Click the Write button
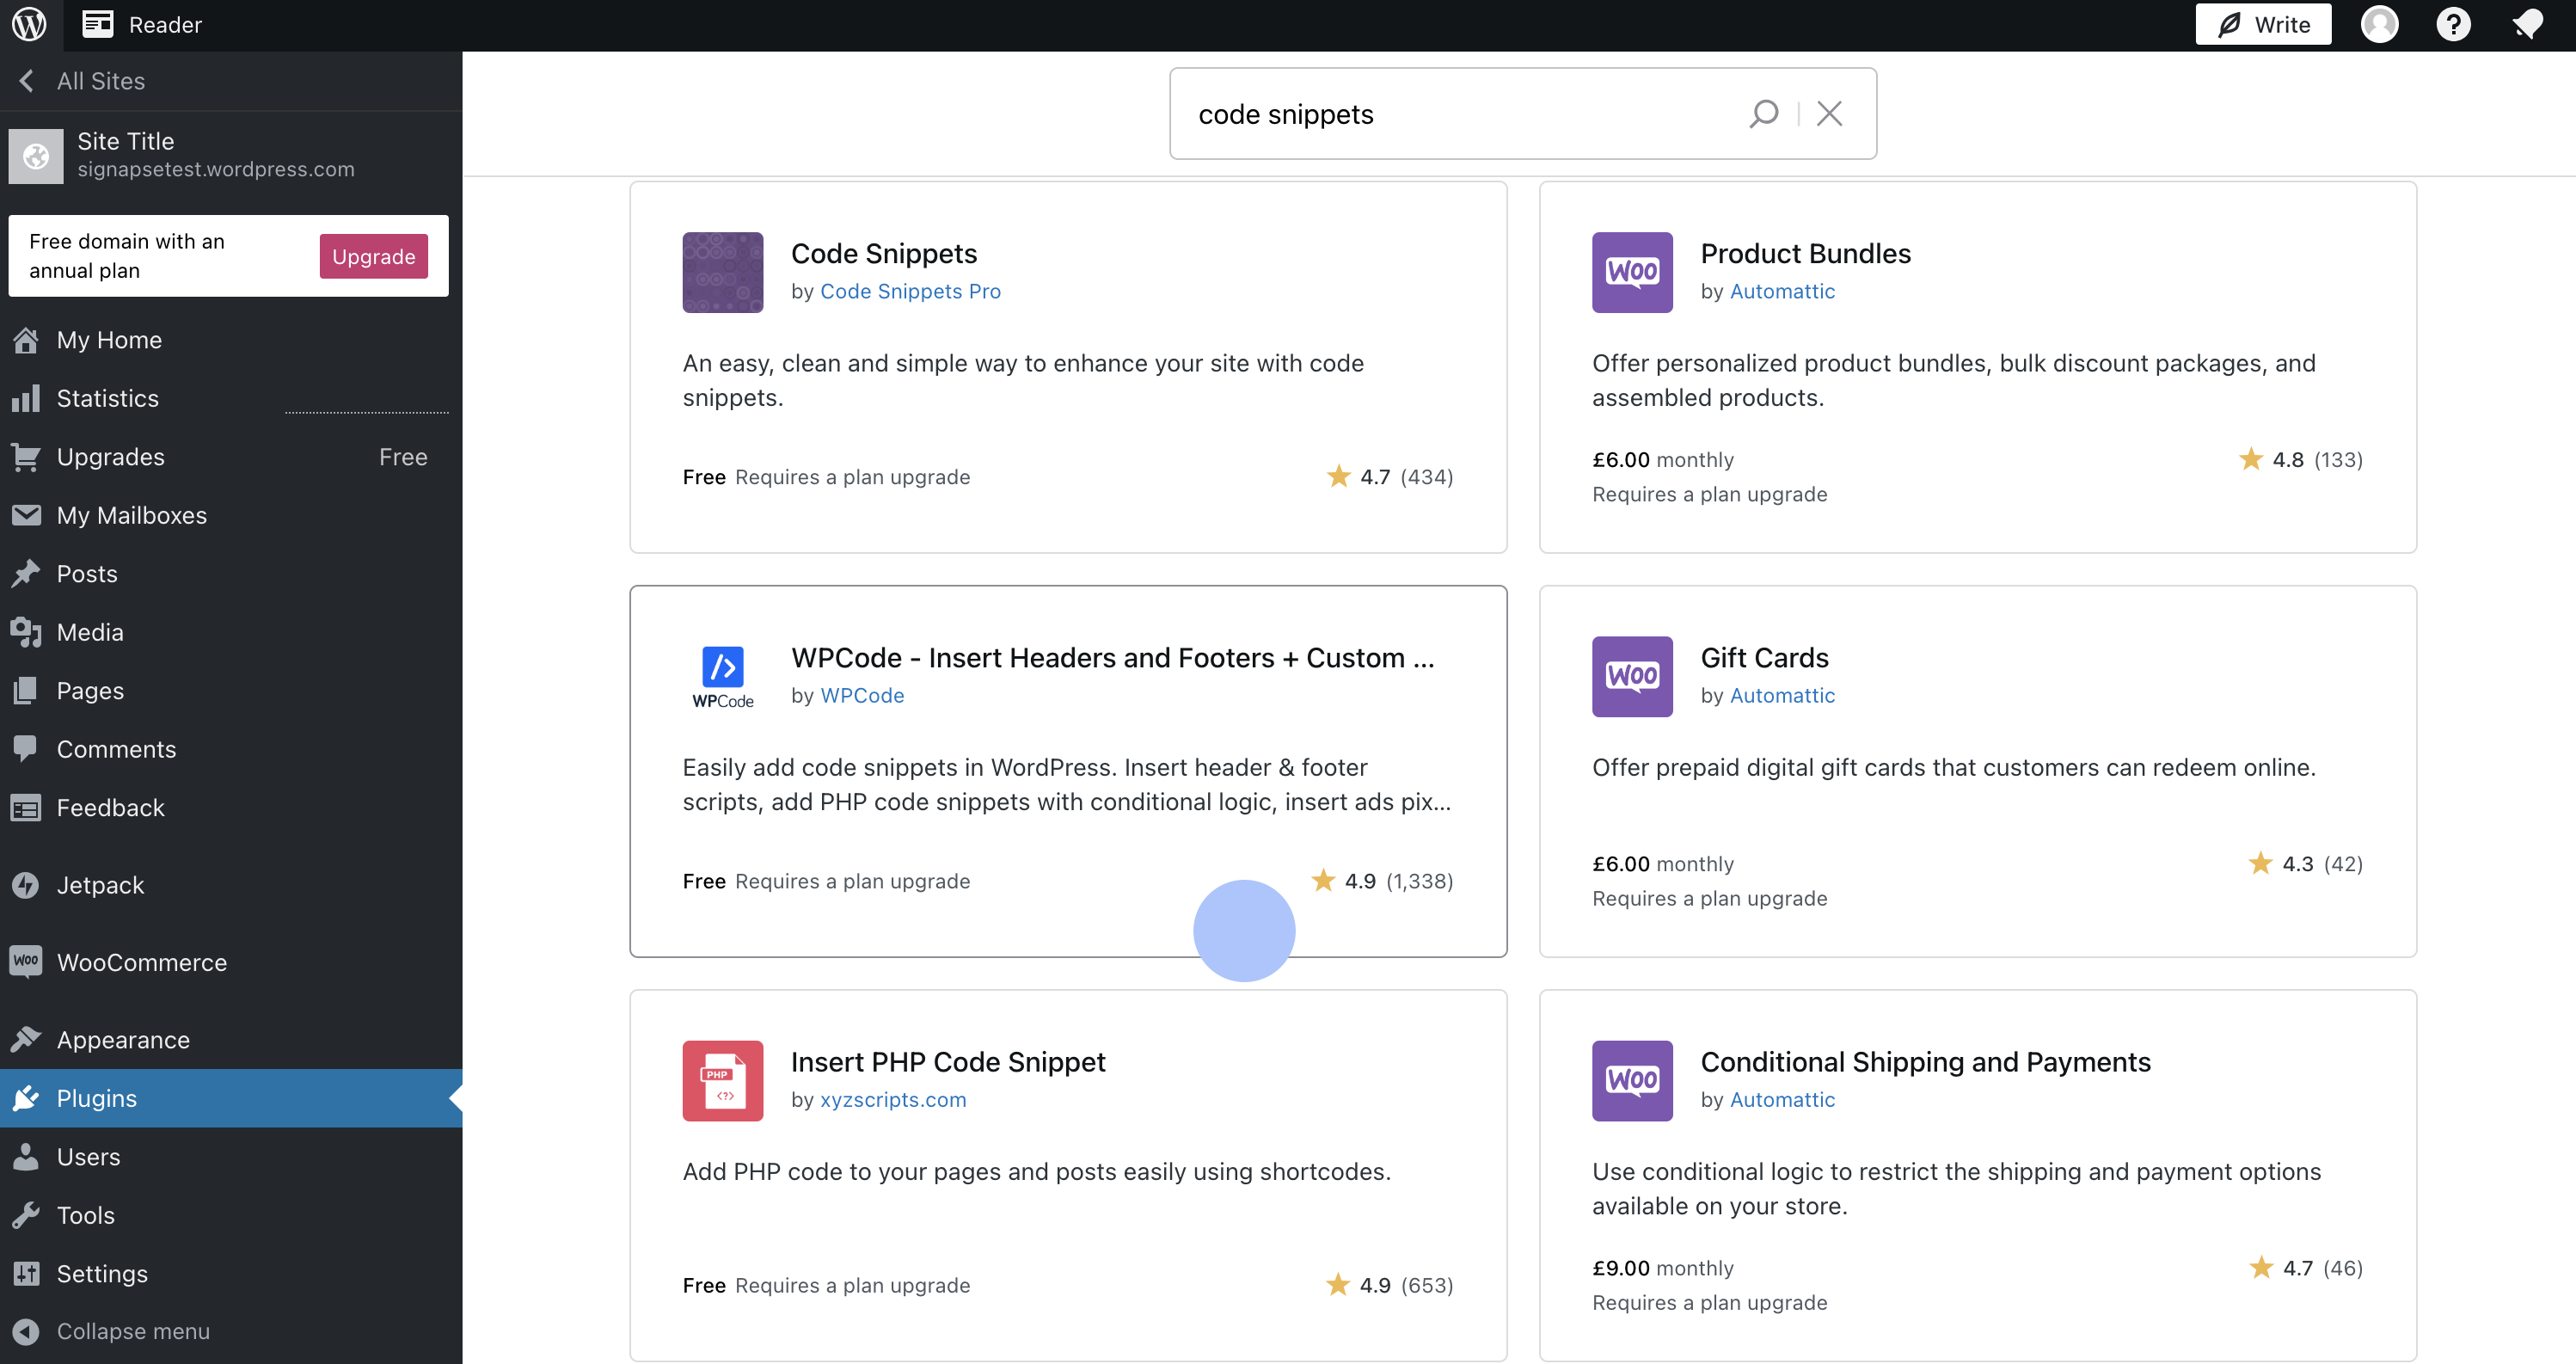Viewport: 2576px width, 1364px height. [2263, 24]
